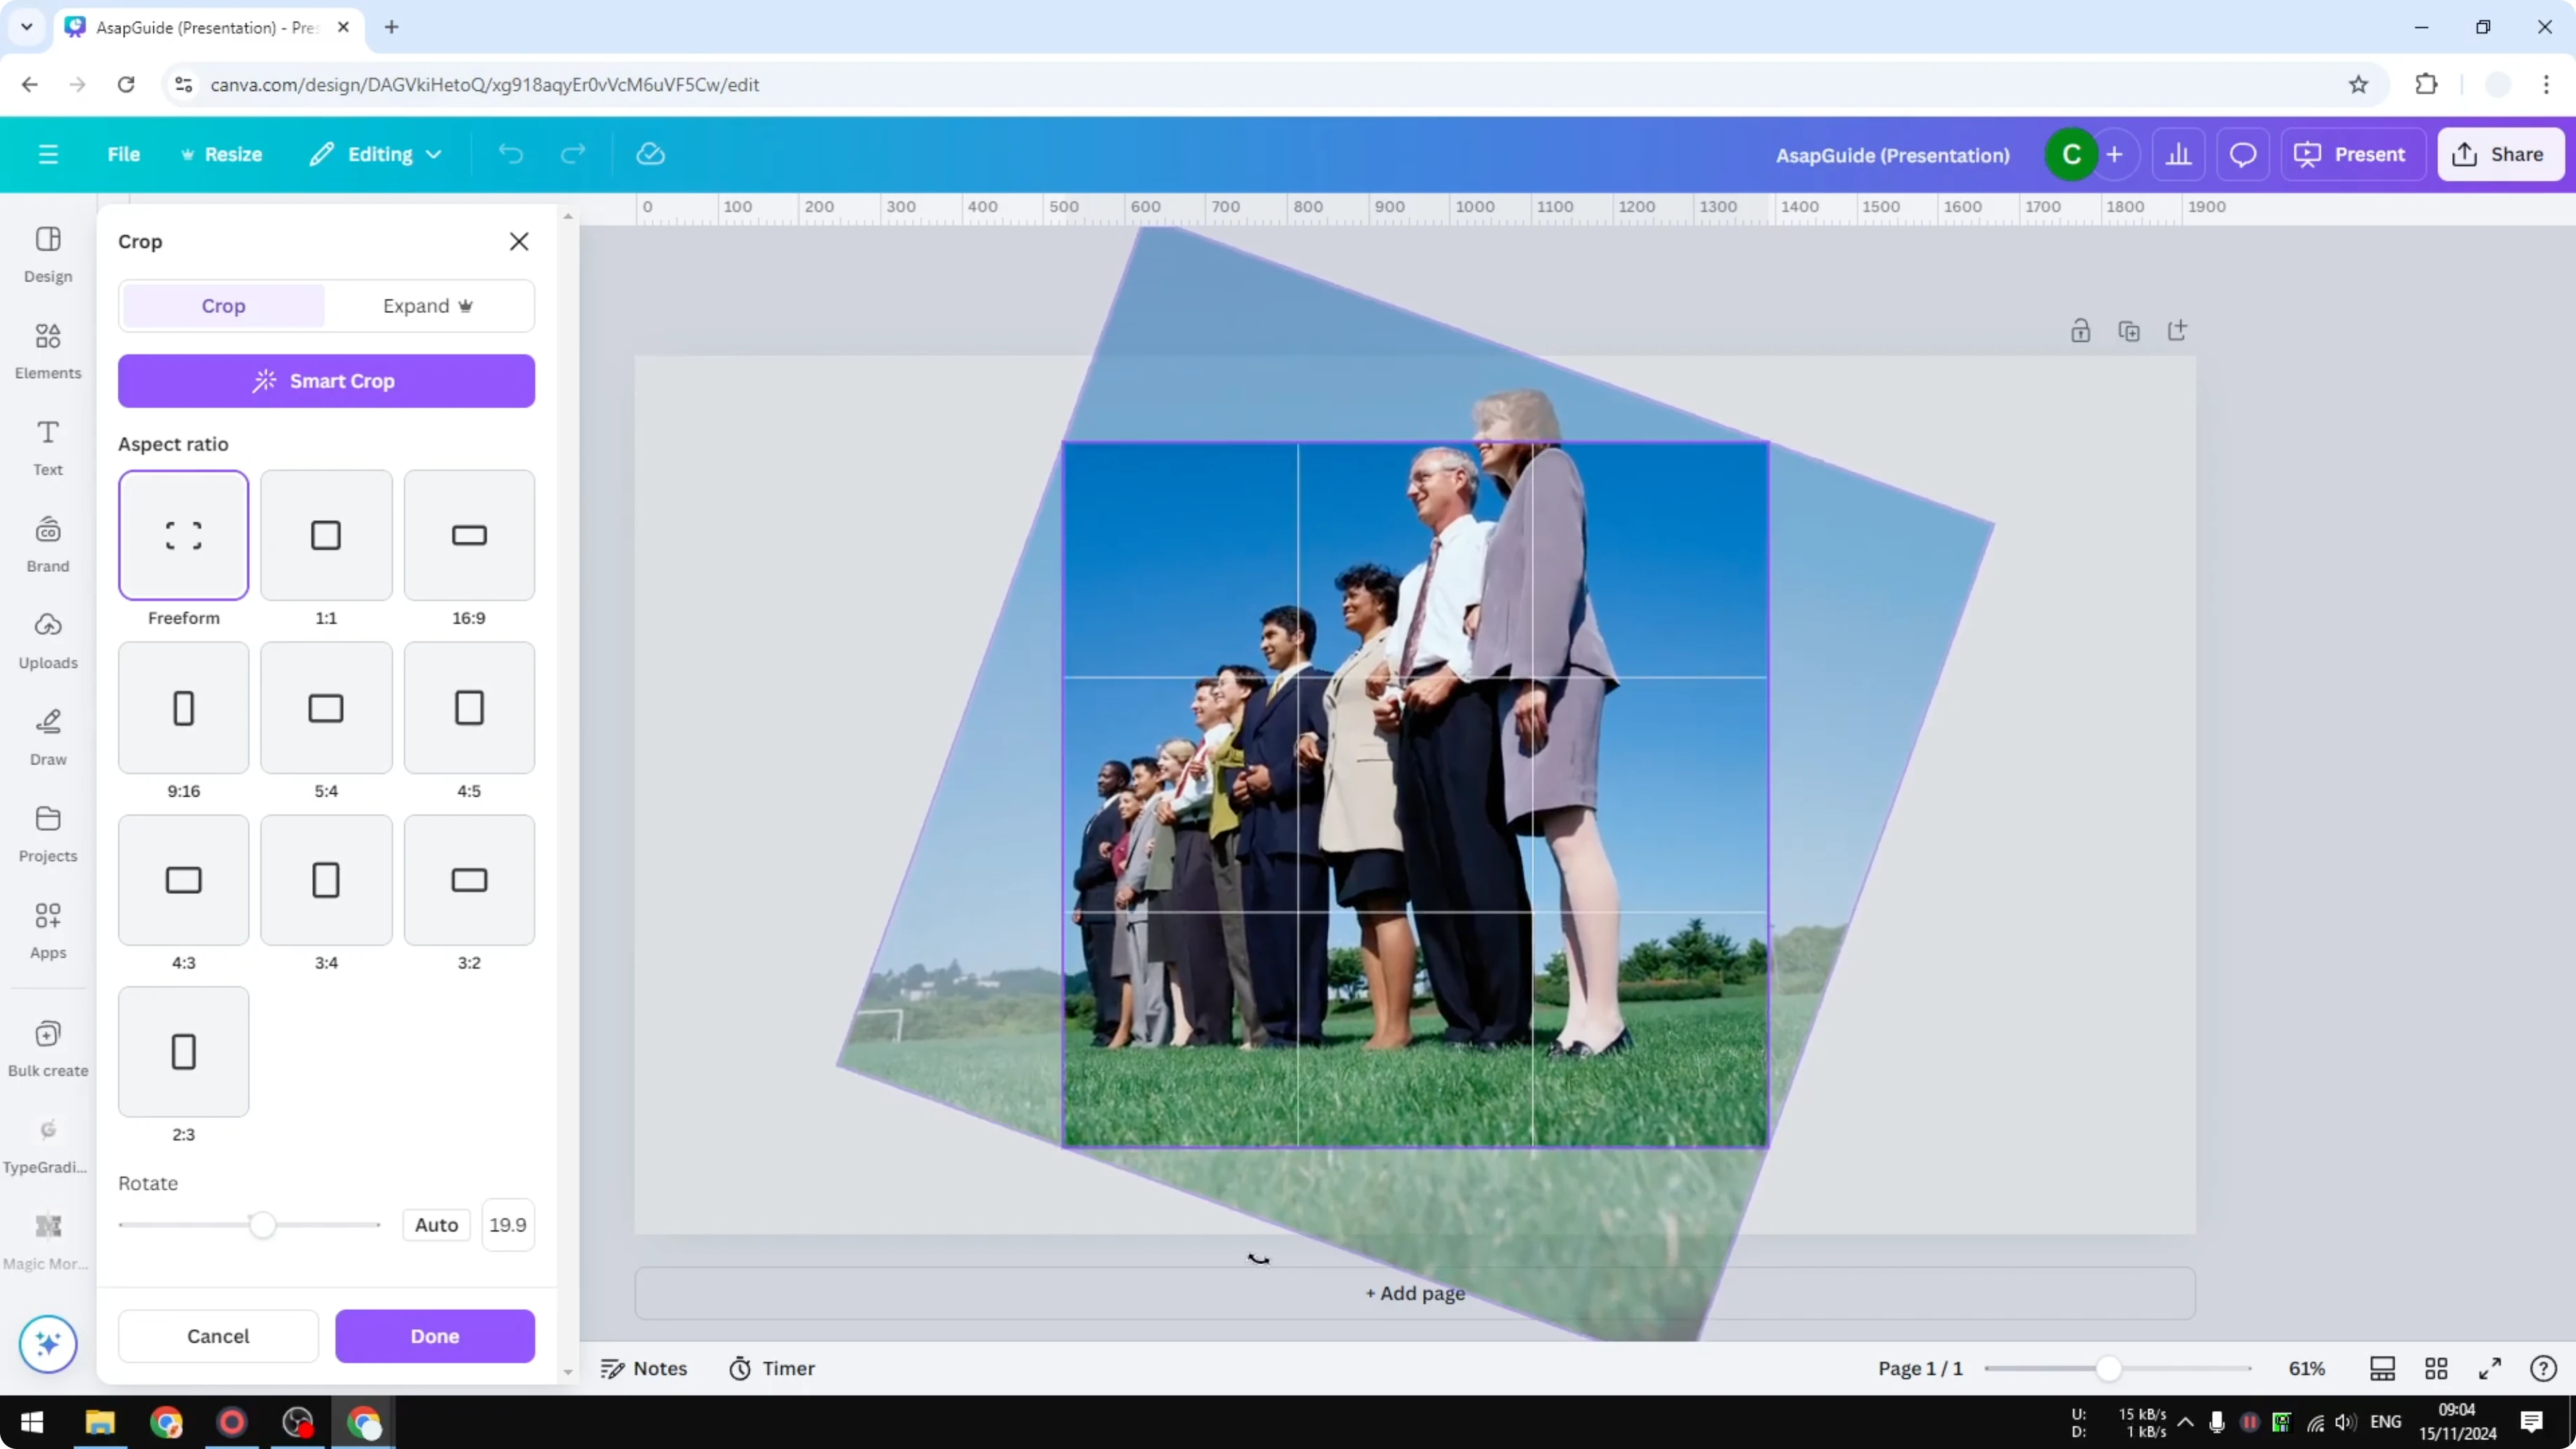
Task: Duplicate the current page
Action: 2130,330
